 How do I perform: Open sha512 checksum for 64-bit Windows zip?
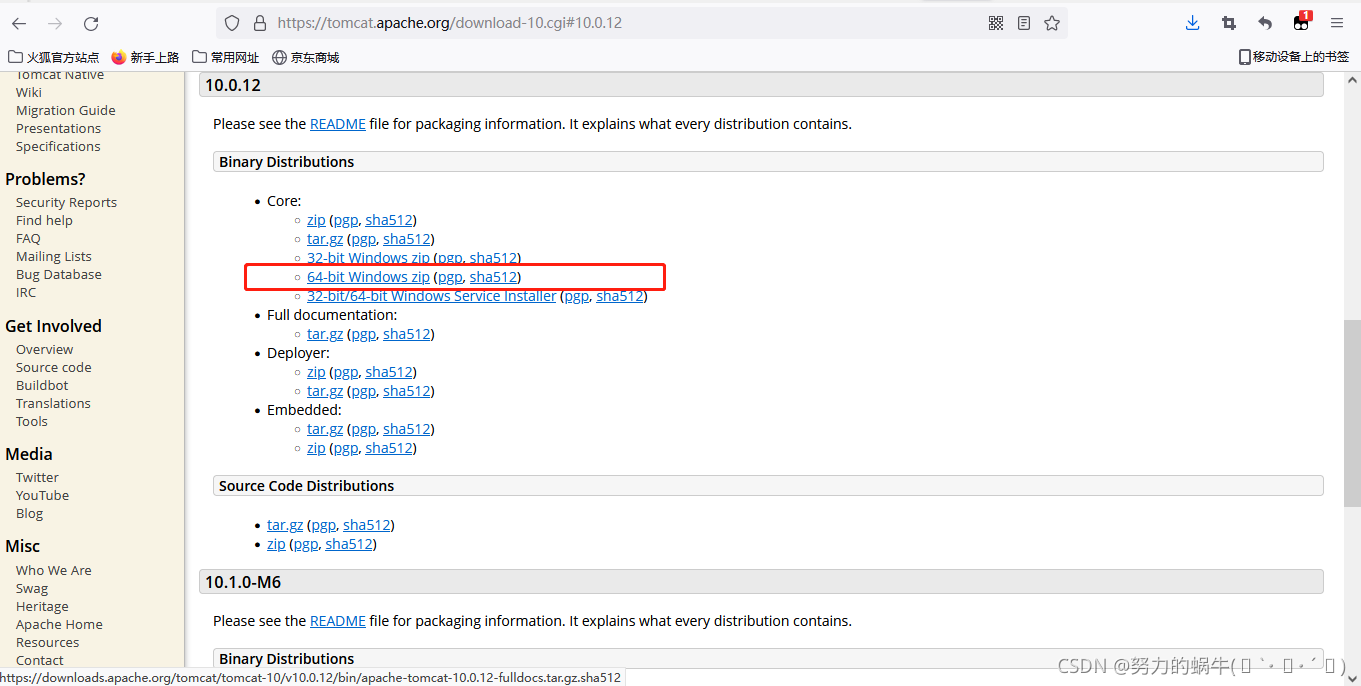tap(493, 277)
